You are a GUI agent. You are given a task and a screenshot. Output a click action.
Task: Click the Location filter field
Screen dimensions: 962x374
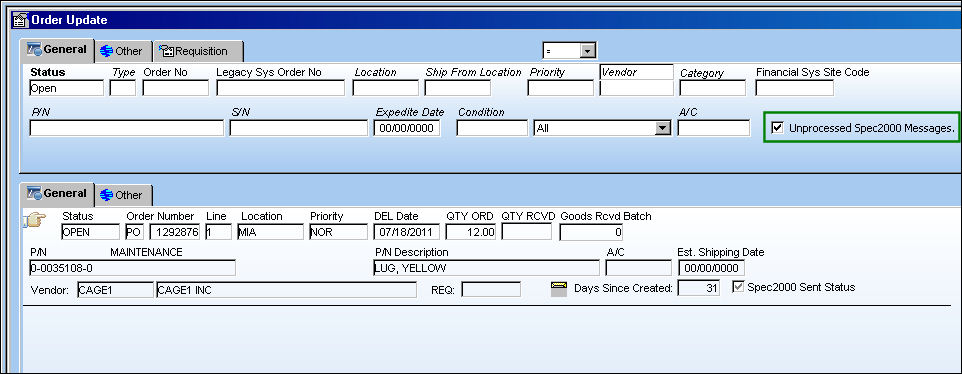pos(385,88)
